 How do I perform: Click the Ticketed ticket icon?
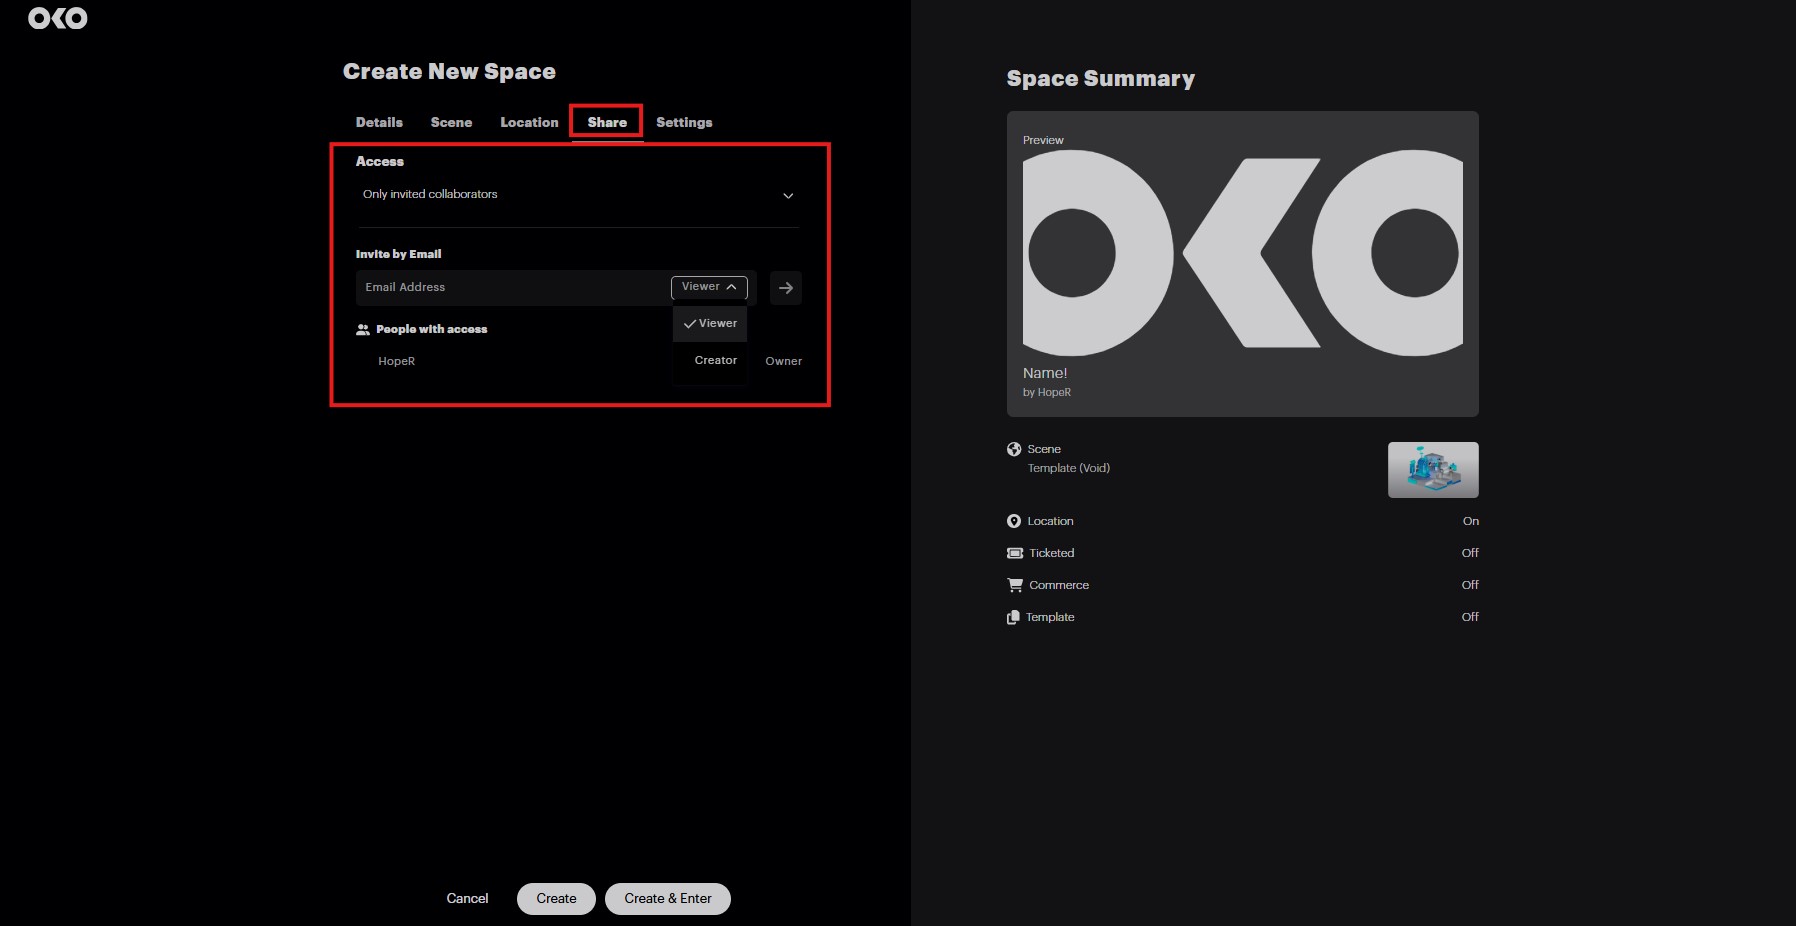[x=1014, y=553]
